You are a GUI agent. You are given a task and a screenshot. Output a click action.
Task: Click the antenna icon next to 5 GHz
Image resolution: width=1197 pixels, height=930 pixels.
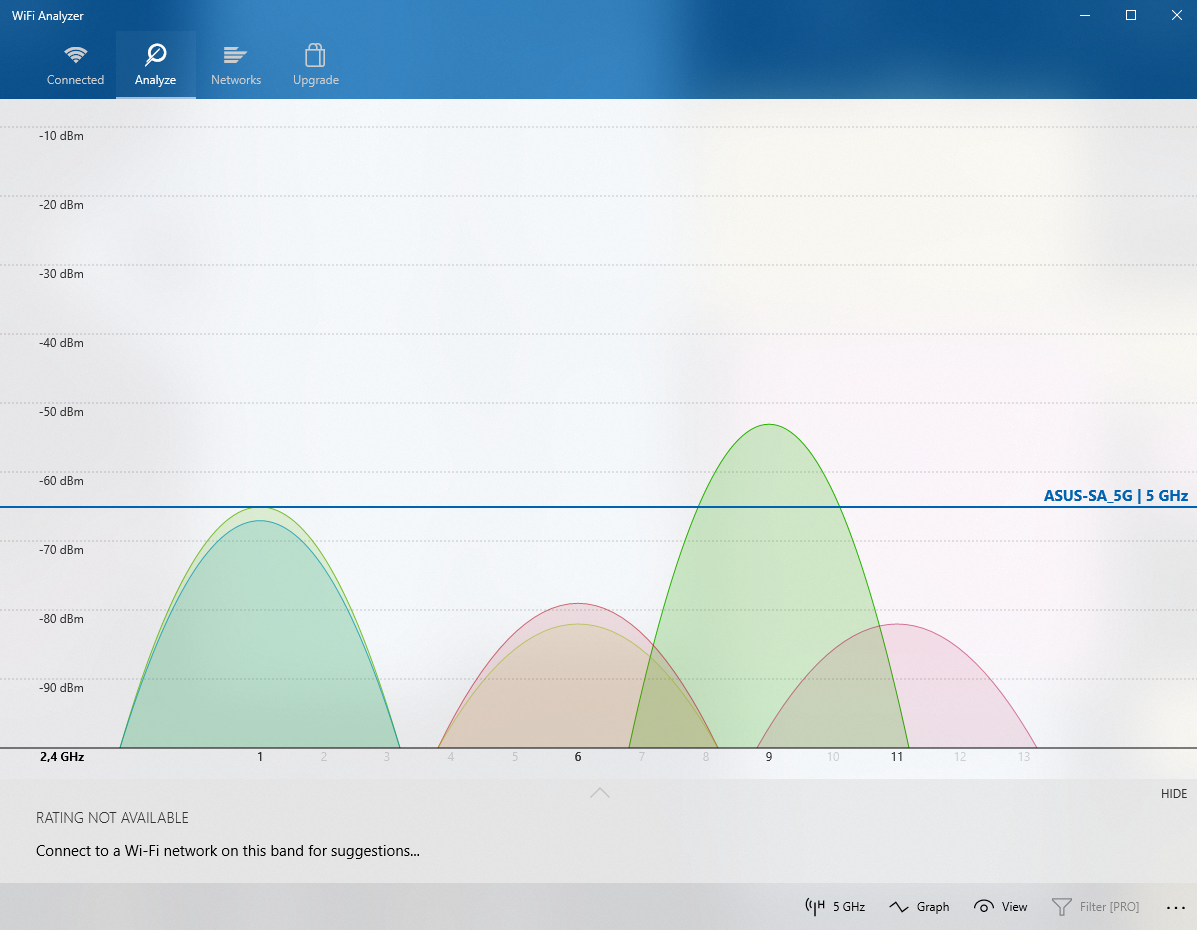tap(815, 906)
